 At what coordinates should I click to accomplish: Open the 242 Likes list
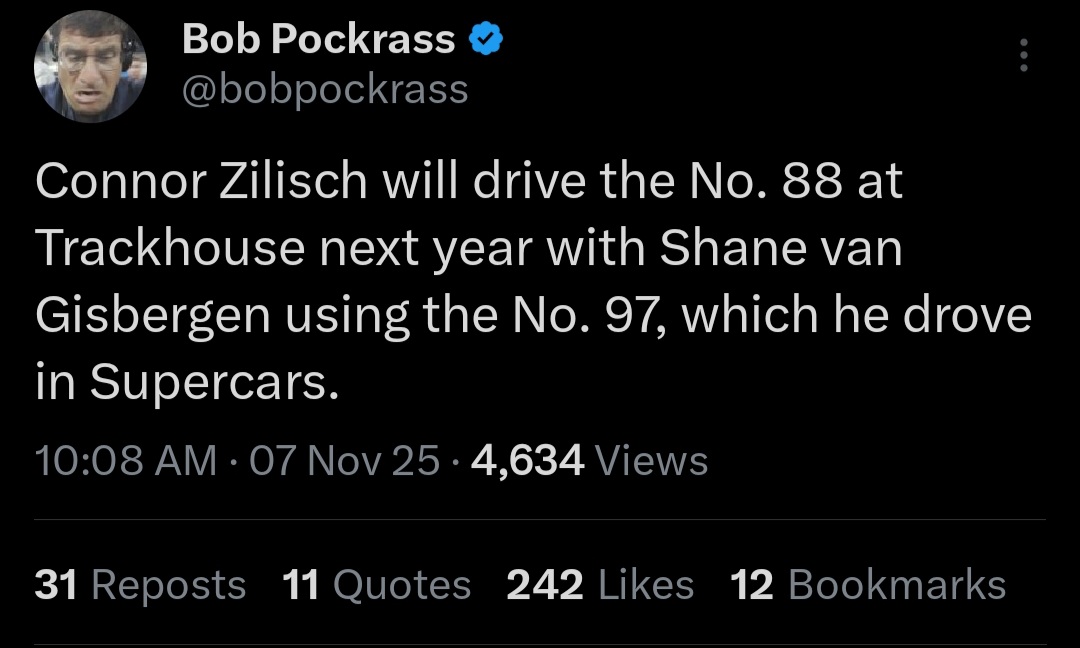point(600,585)
